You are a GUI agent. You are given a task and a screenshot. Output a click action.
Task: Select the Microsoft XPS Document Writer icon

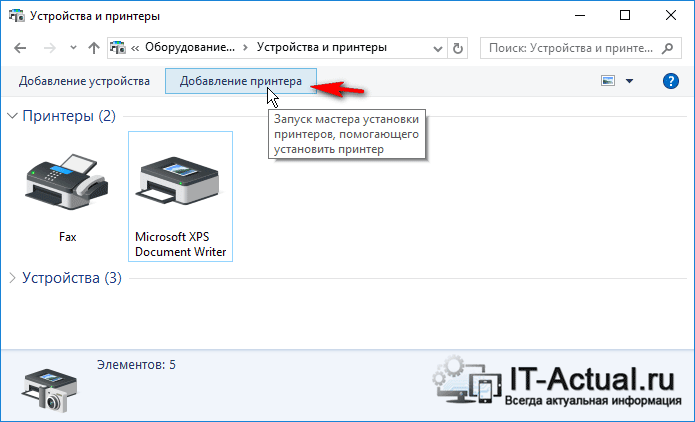click(180, 181)
